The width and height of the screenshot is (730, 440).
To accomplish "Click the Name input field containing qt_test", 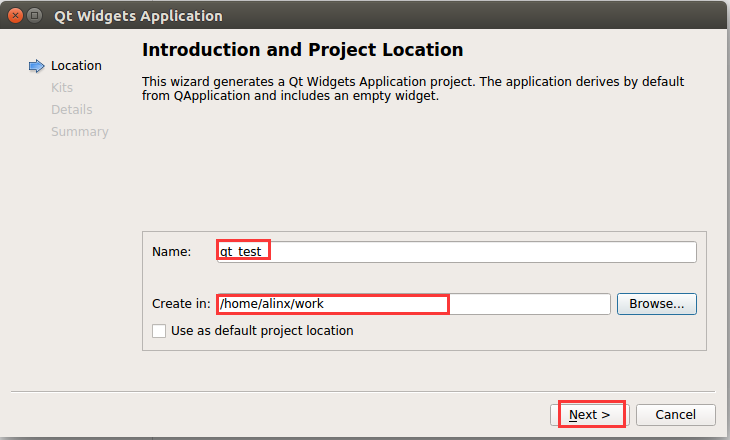I will point(456,252).
